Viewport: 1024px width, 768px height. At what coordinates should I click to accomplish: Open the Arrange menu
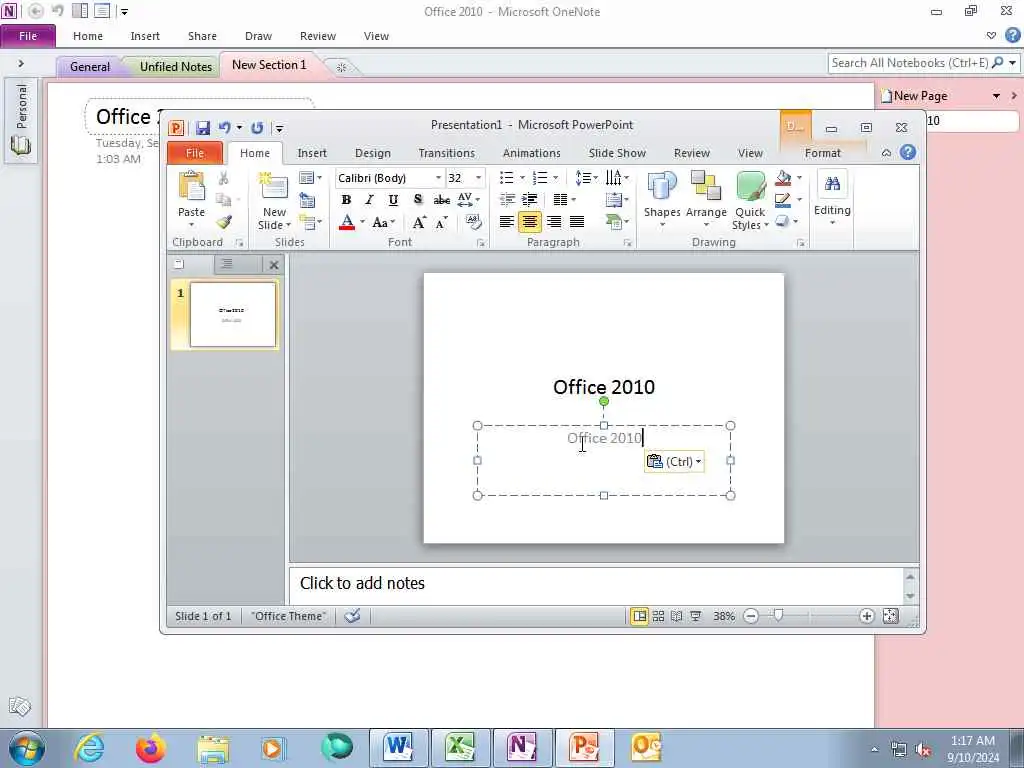pos(706,199)
